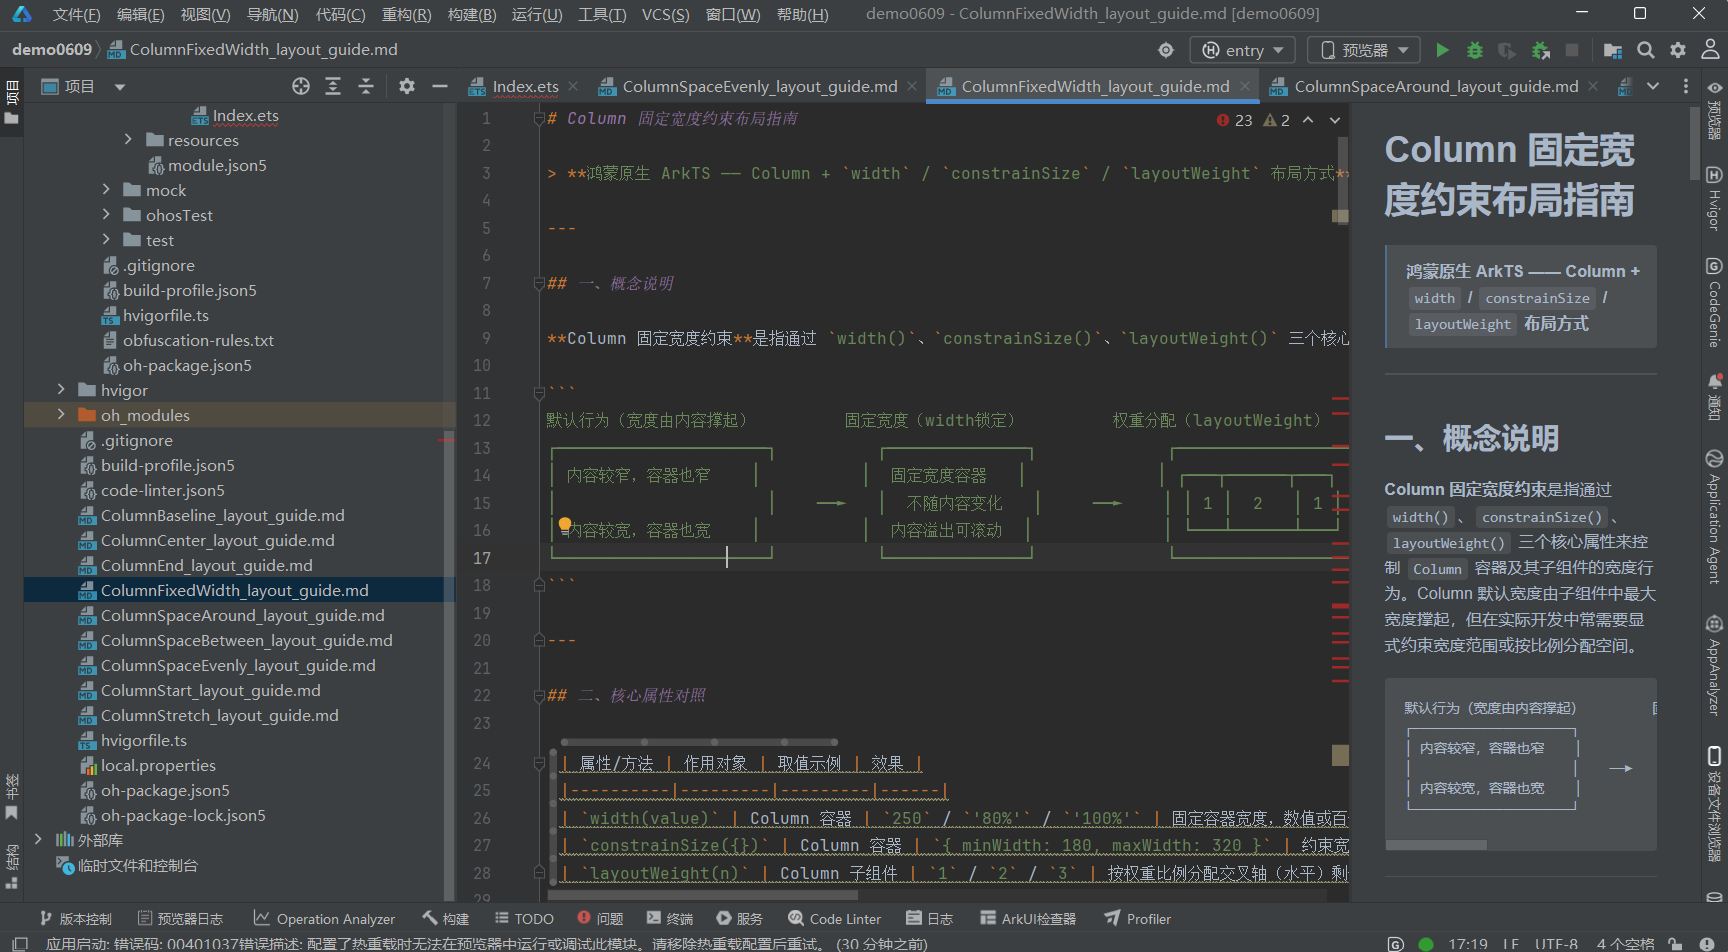Viewport: 1728px width, 952px height.
Task: Open the Hvigor side panel
Action: click(x=1714, y=197)
